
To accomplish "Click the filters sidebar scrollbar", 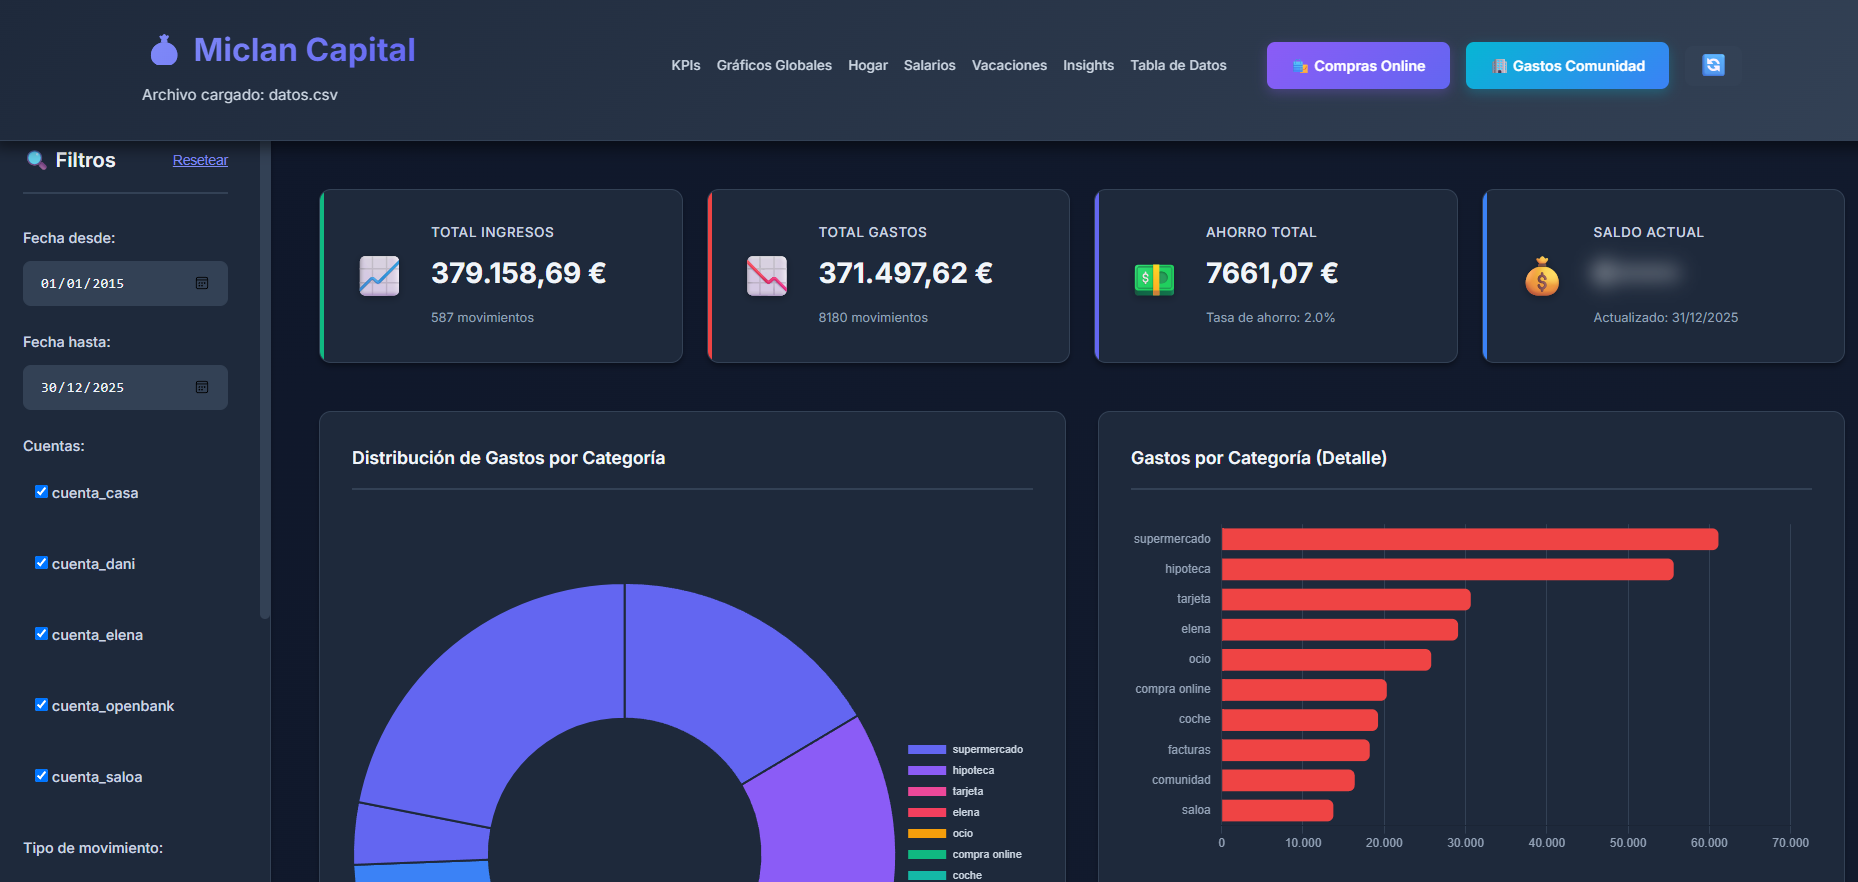I will coord(265,380).
